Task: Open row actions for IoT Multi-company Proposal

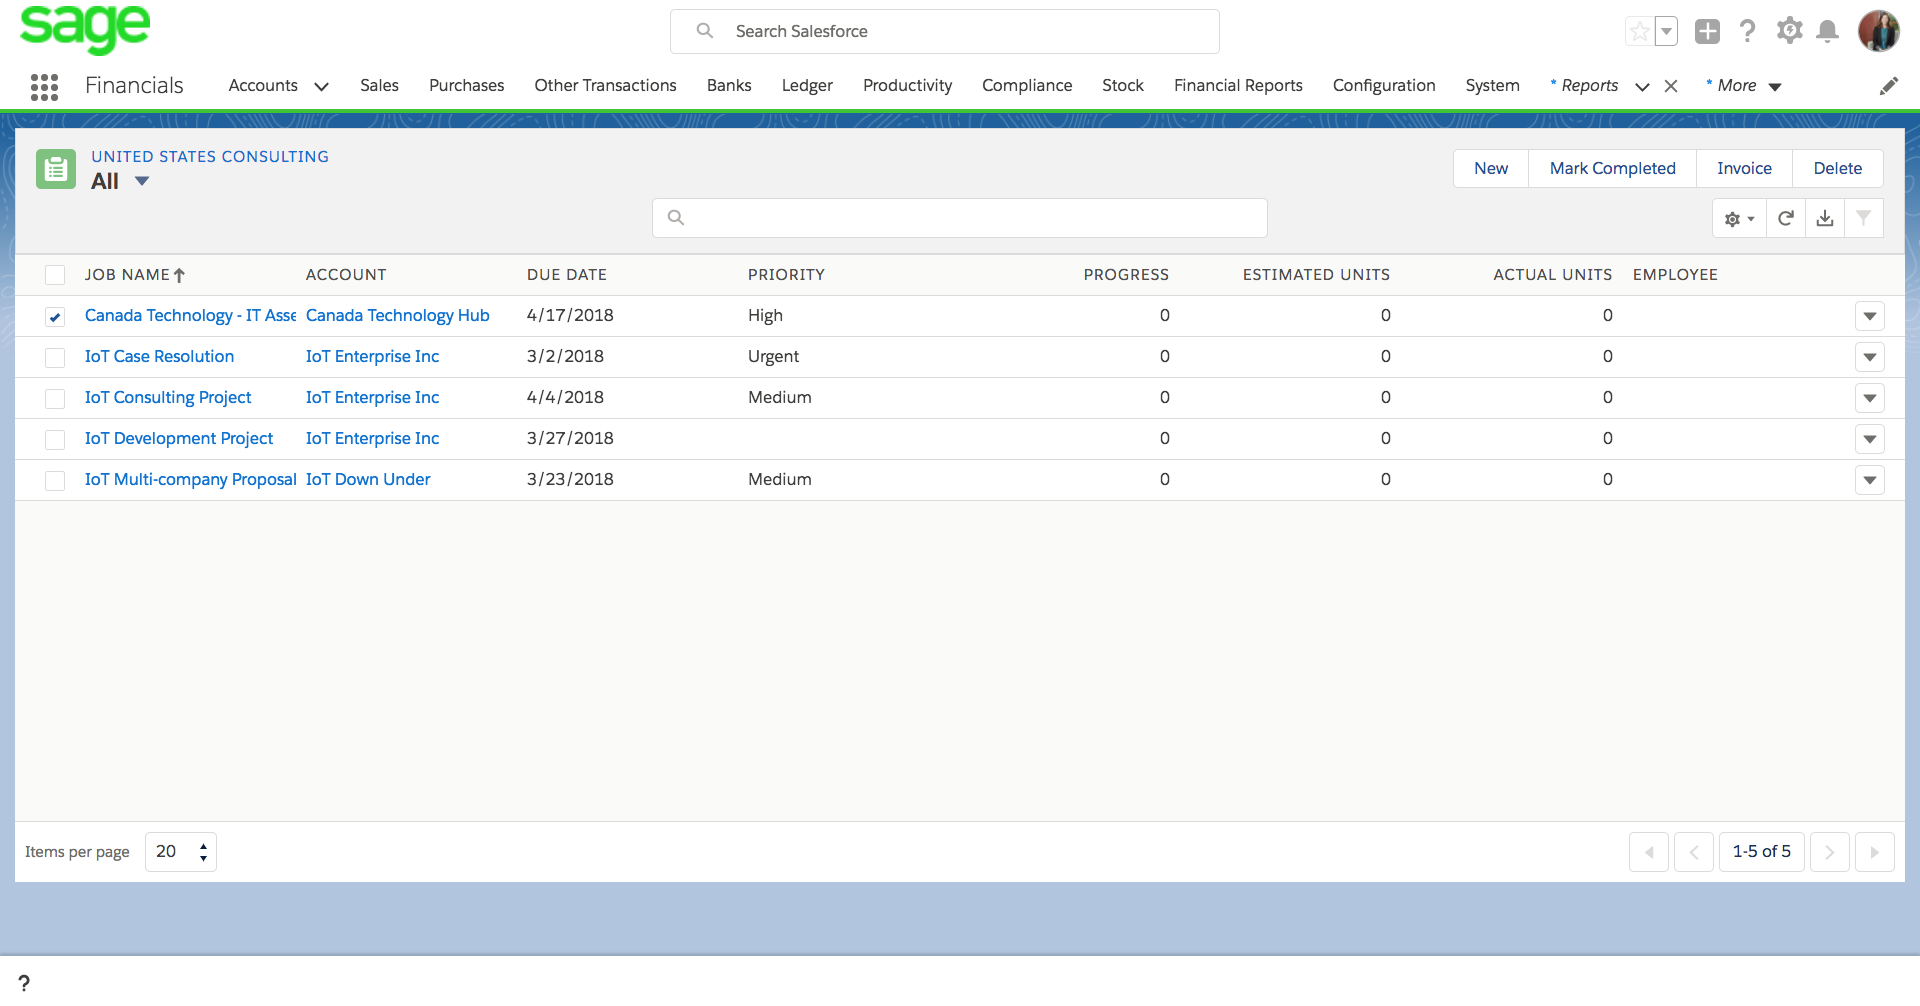Action: tap(1870, 480)
